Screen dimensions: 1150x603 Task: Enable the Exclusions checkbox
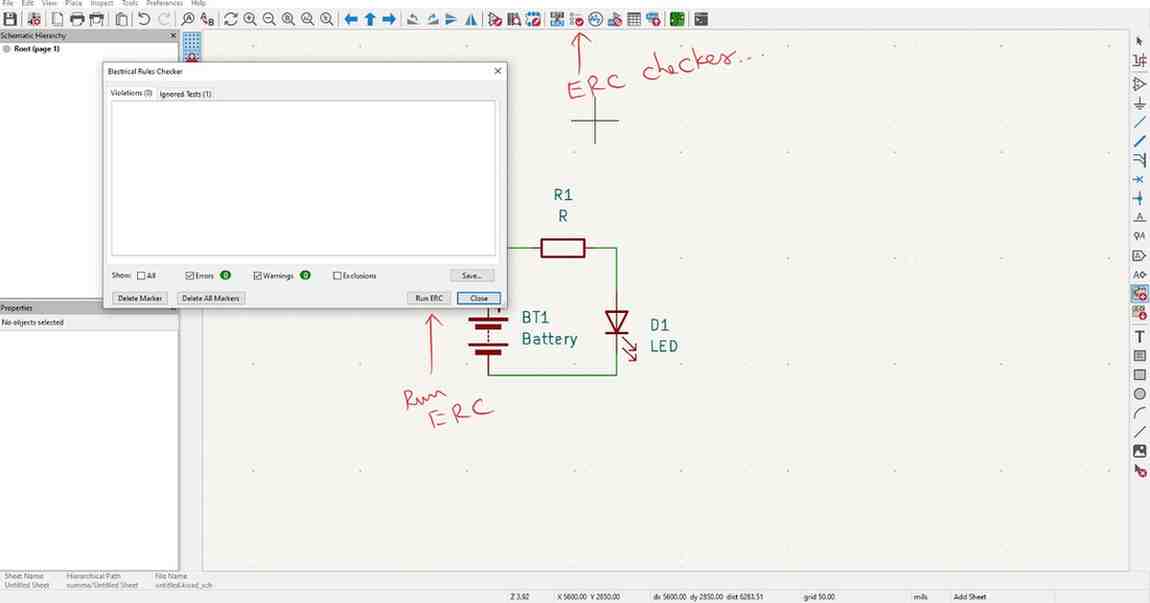(x=337, y=276)
